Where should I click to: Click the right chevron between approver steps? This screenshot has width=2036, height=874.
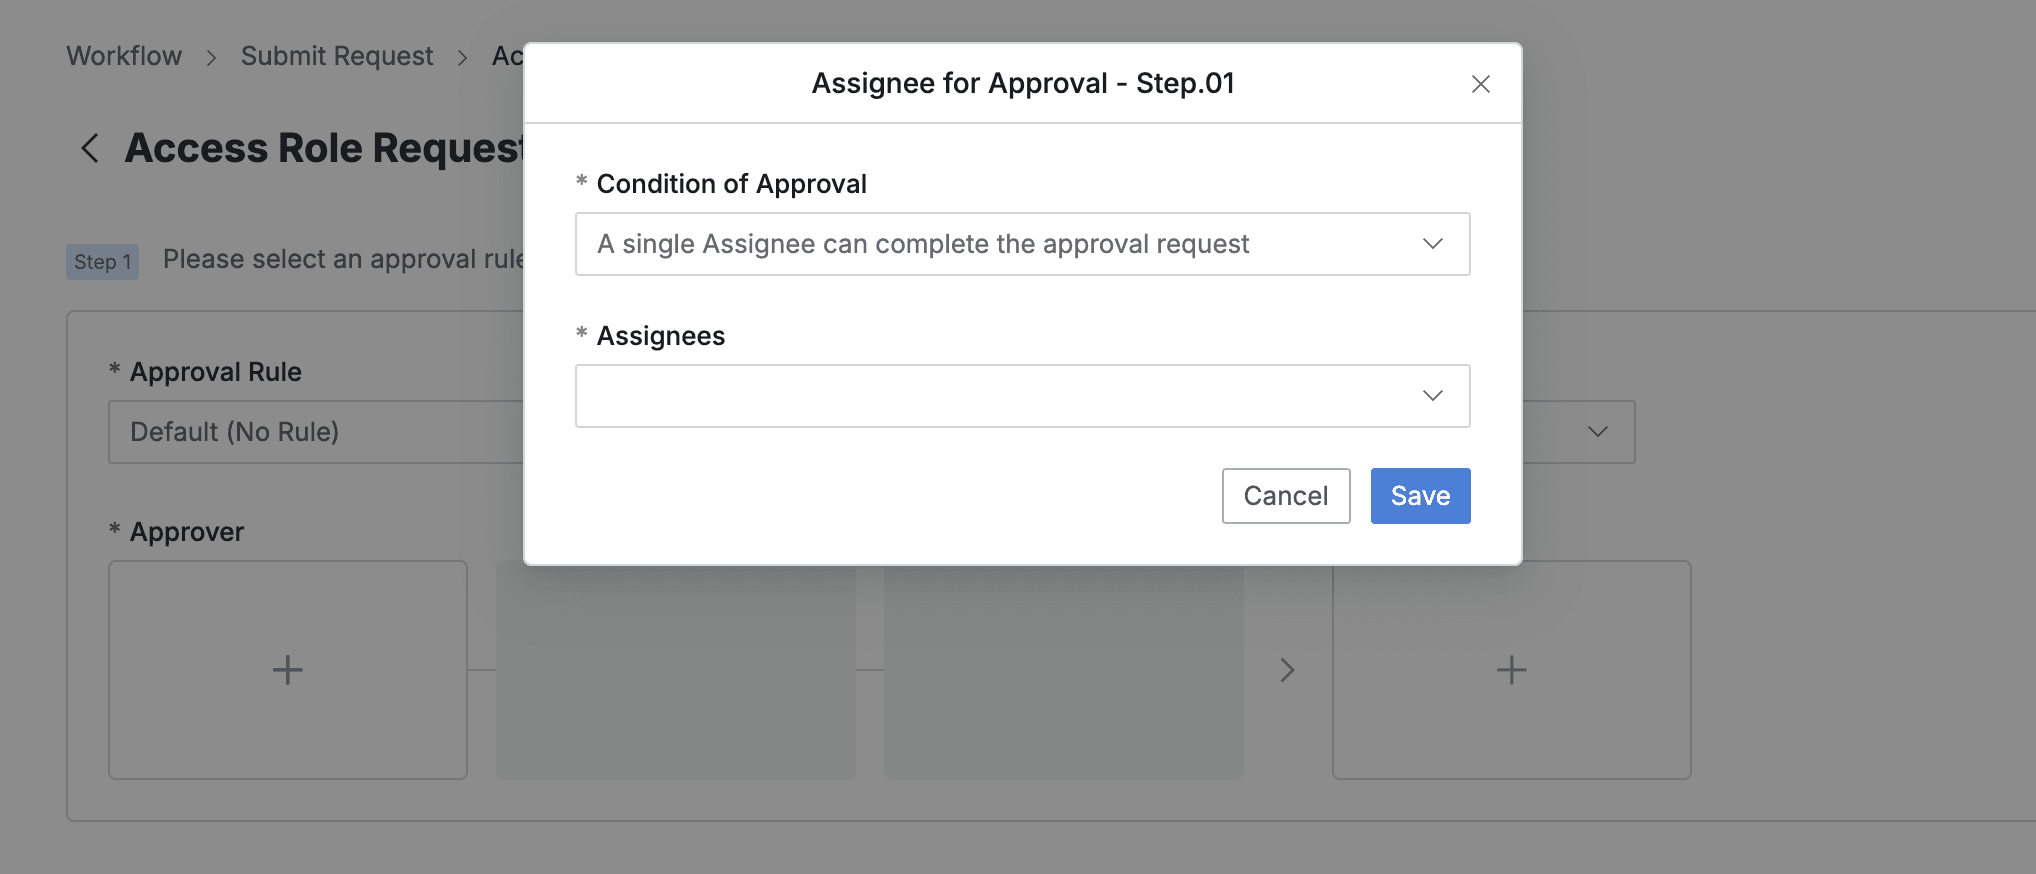1287,670
